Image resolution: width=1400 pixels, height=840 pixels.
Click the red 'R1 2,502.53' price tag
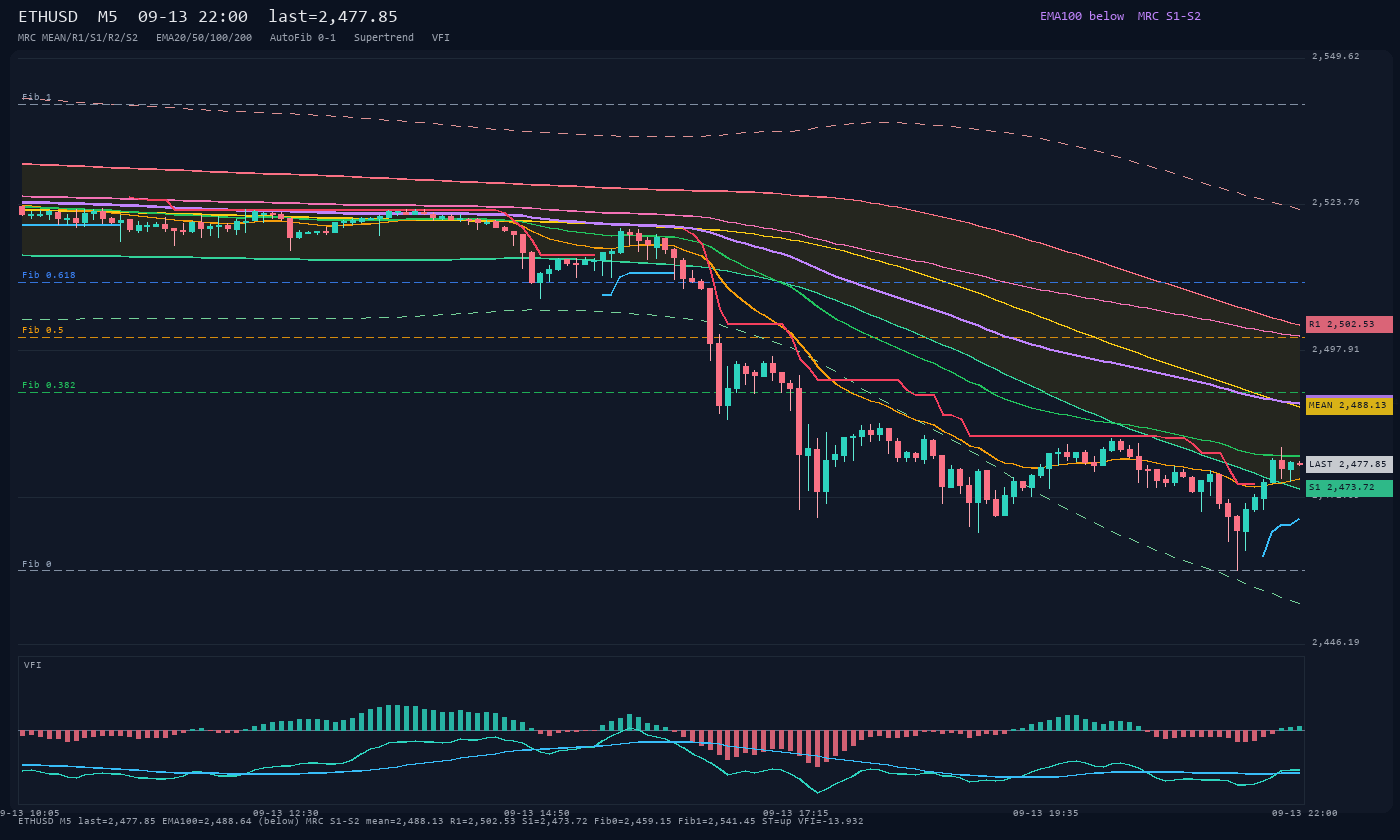coord(1349,324)
